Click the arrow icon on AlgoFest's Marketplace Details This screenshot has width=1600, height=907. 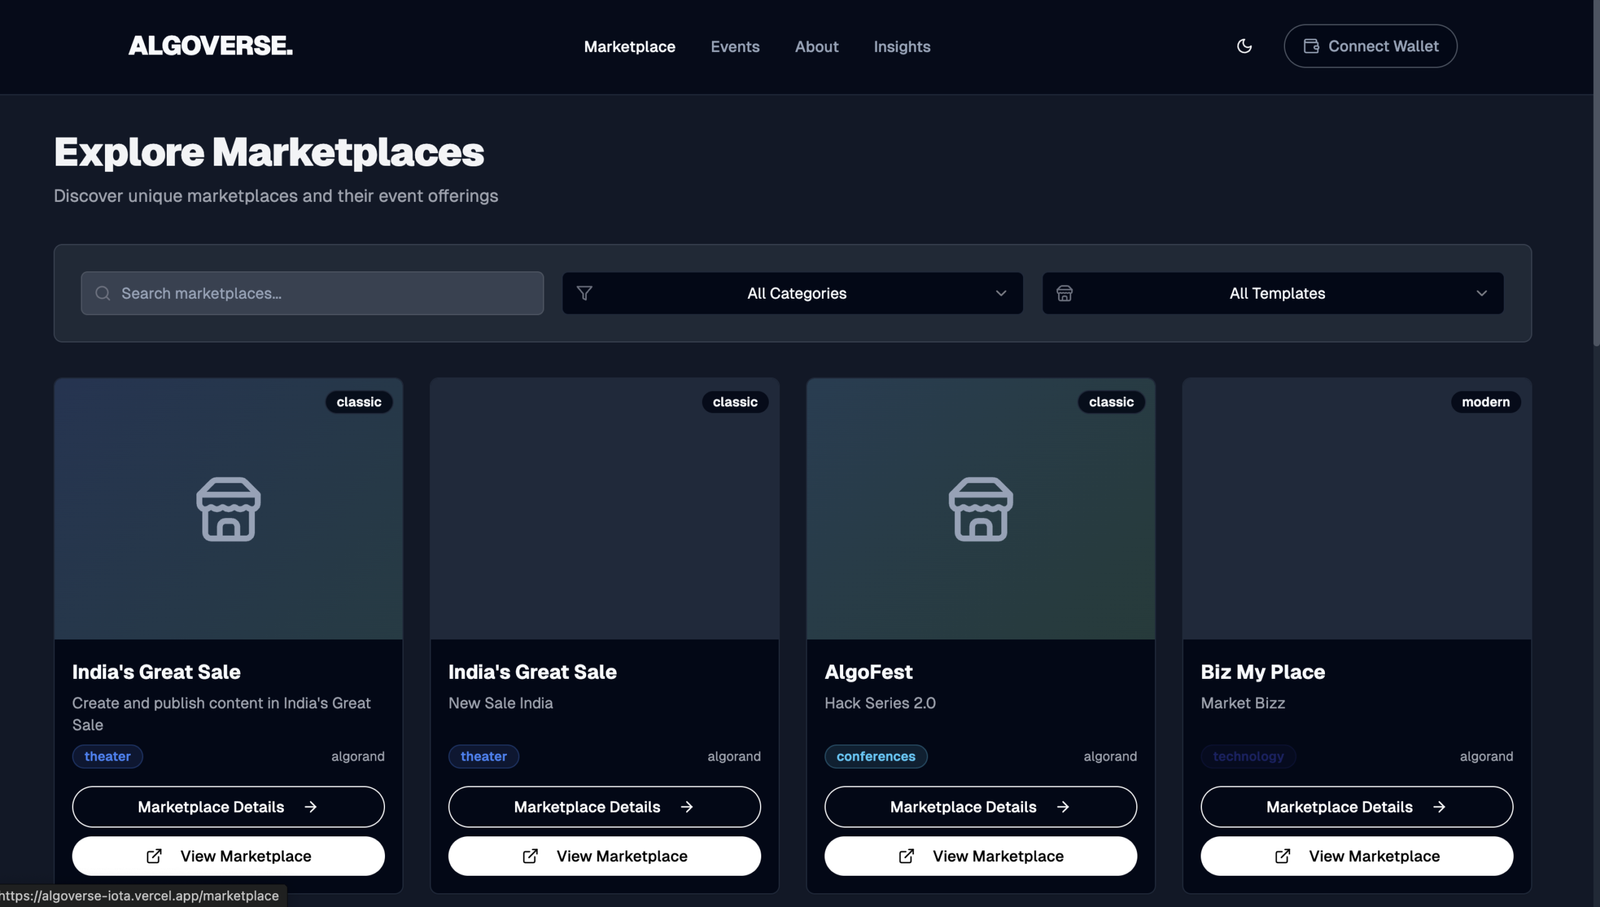tap(1063, 807)
